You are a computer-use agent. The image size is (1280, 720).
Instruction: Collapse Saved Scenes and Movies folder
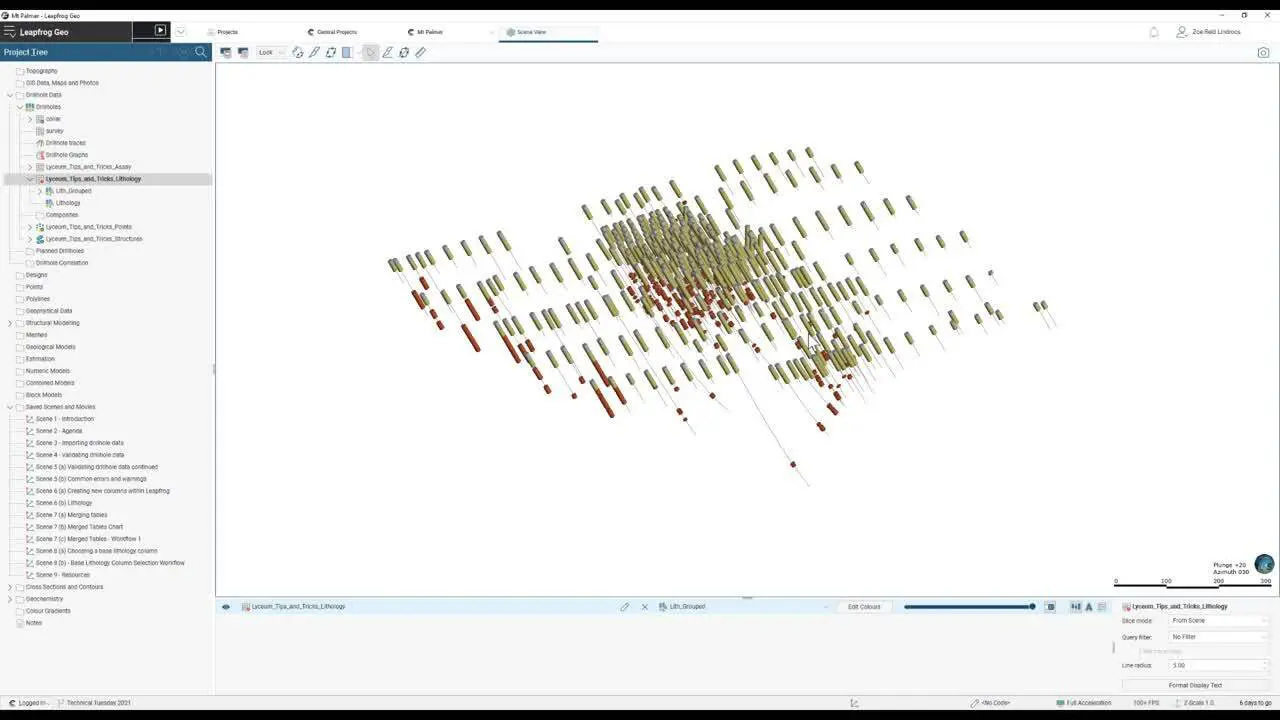(10, 407)
